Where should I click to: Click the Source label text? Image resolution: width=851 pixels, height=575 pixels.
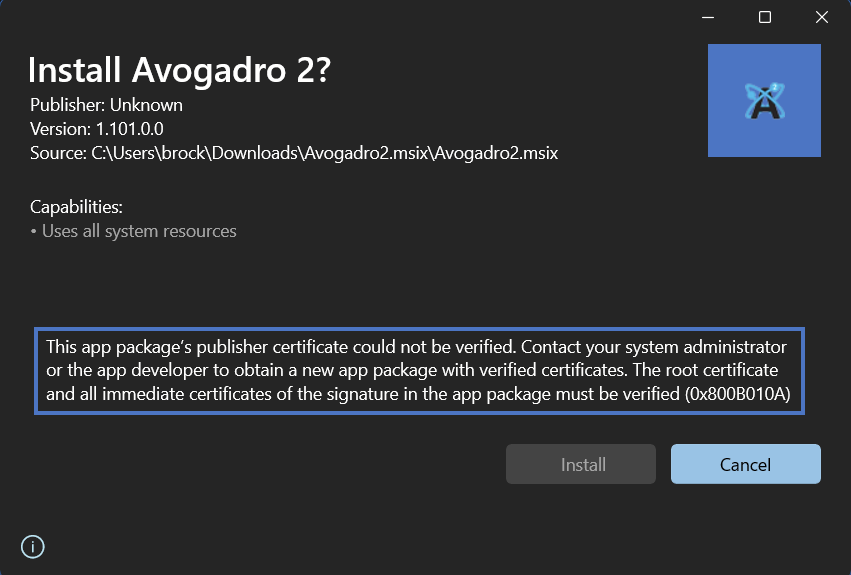[x=57, y=153]
